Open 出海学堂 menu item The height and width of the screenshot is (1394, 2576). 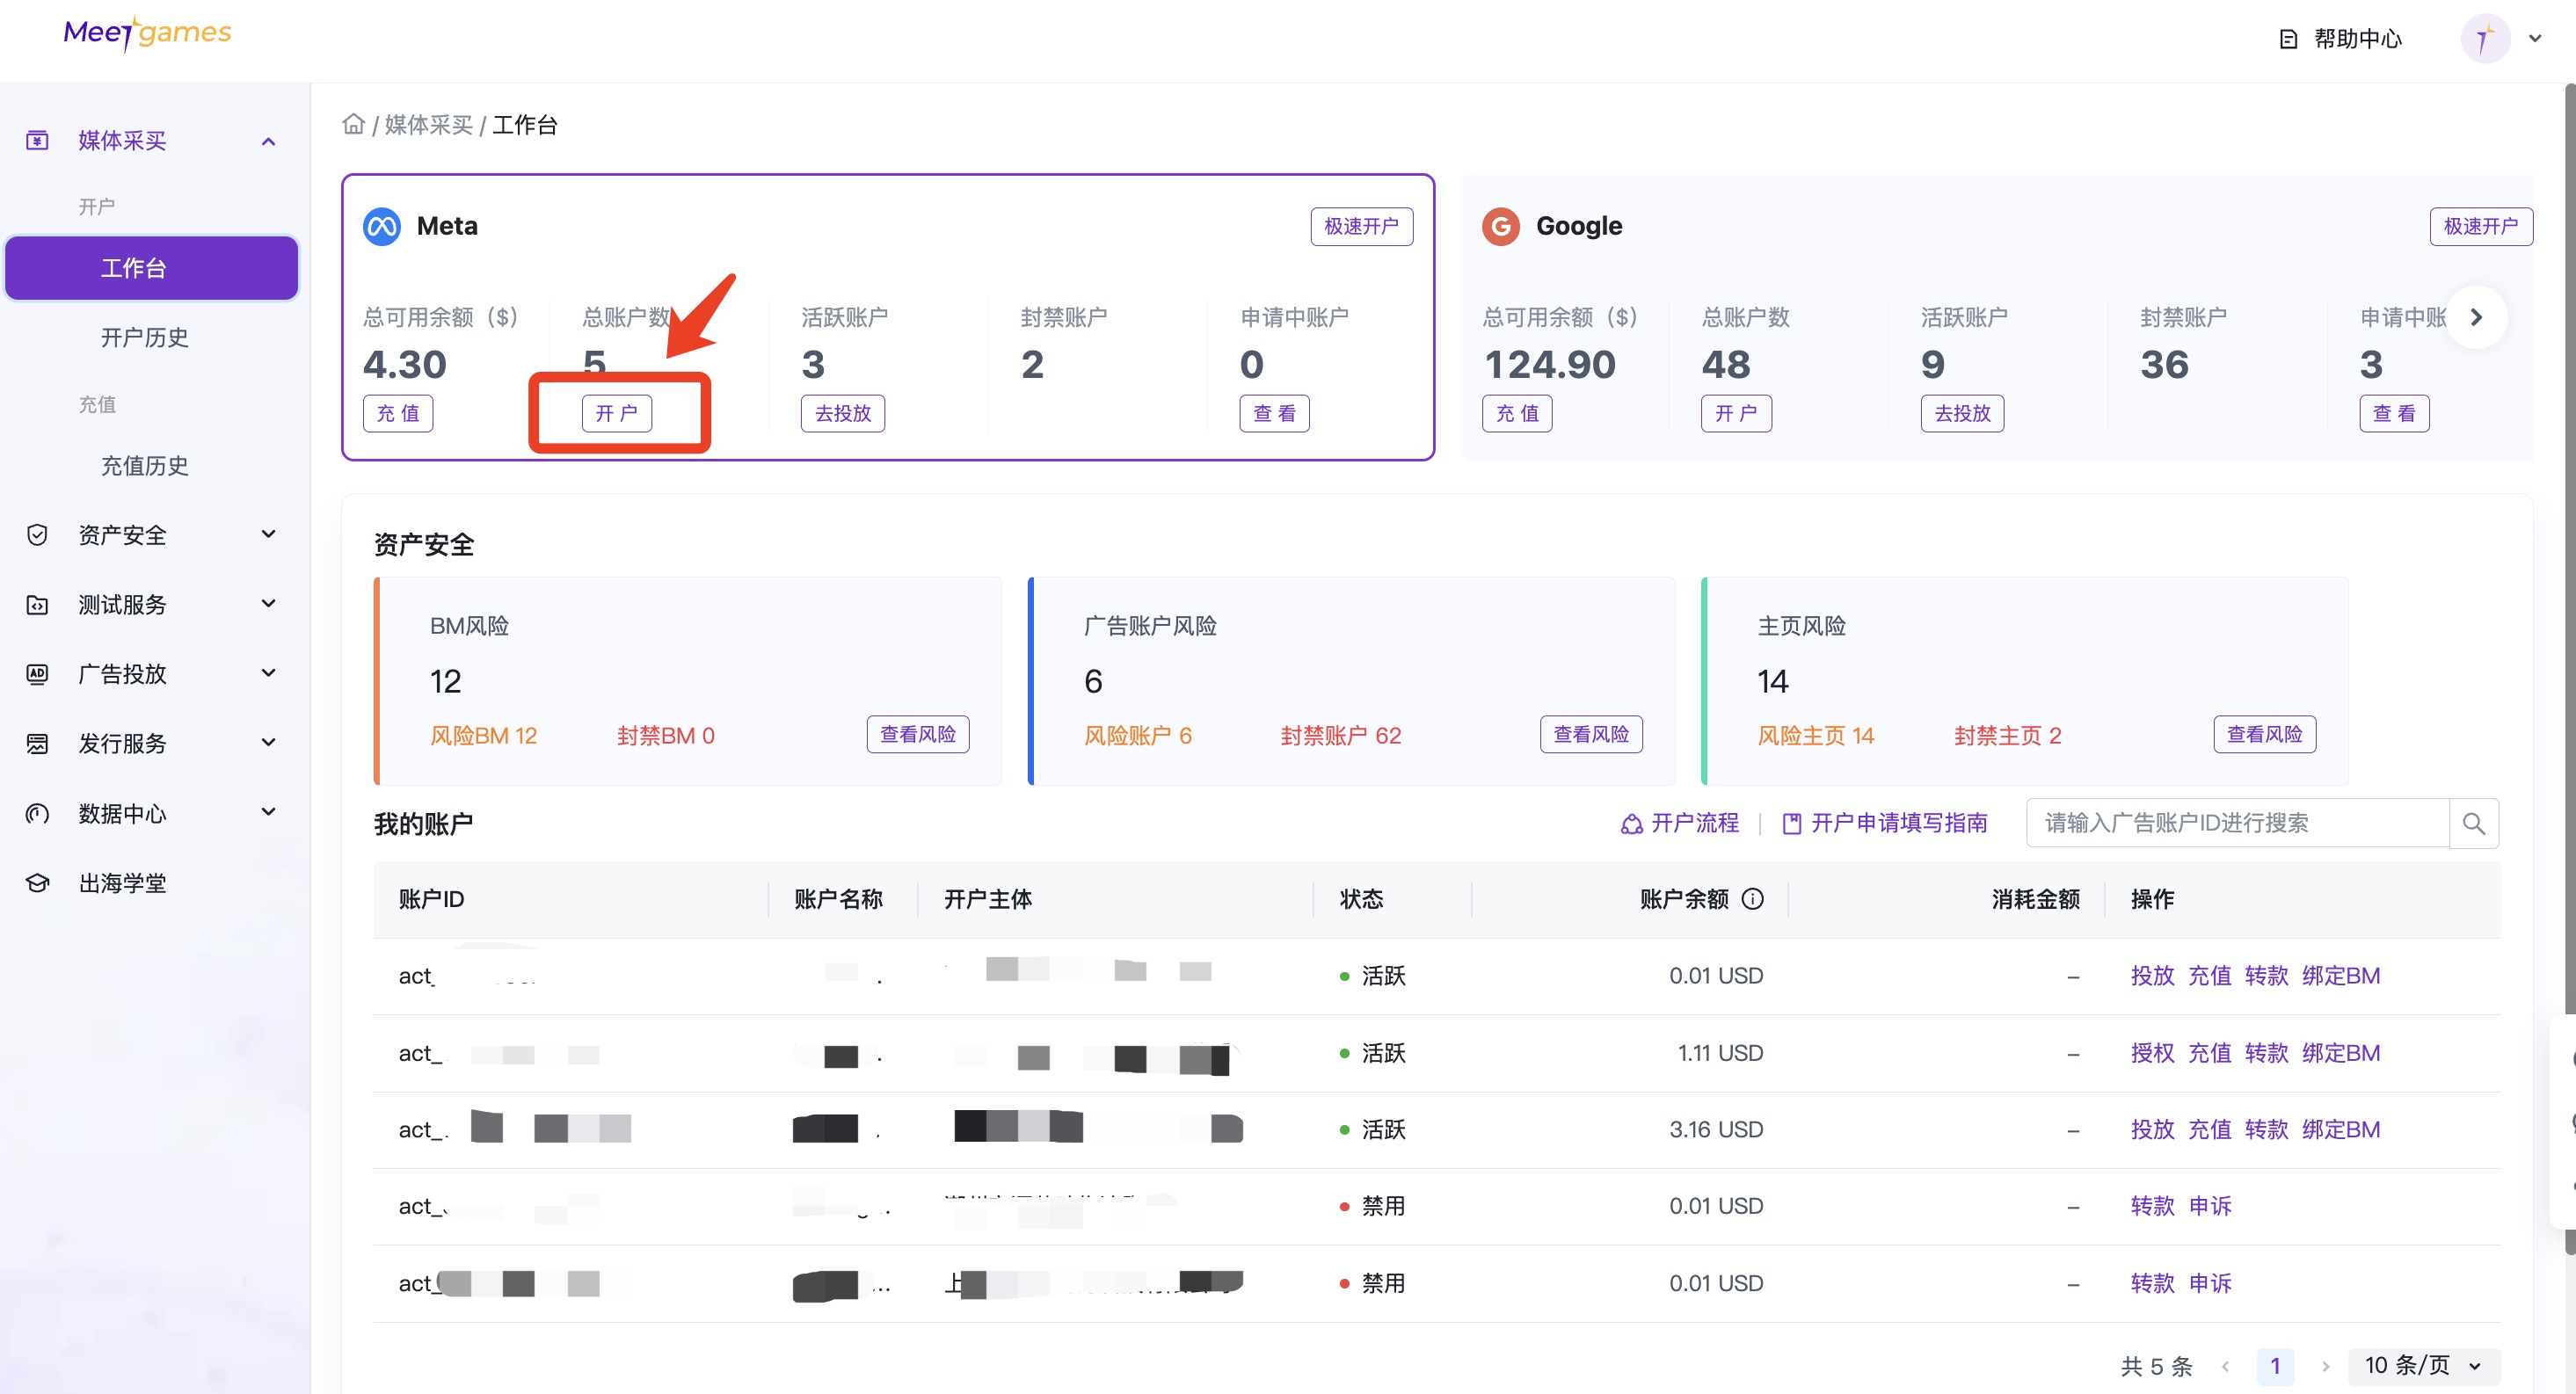pos(122,883)
